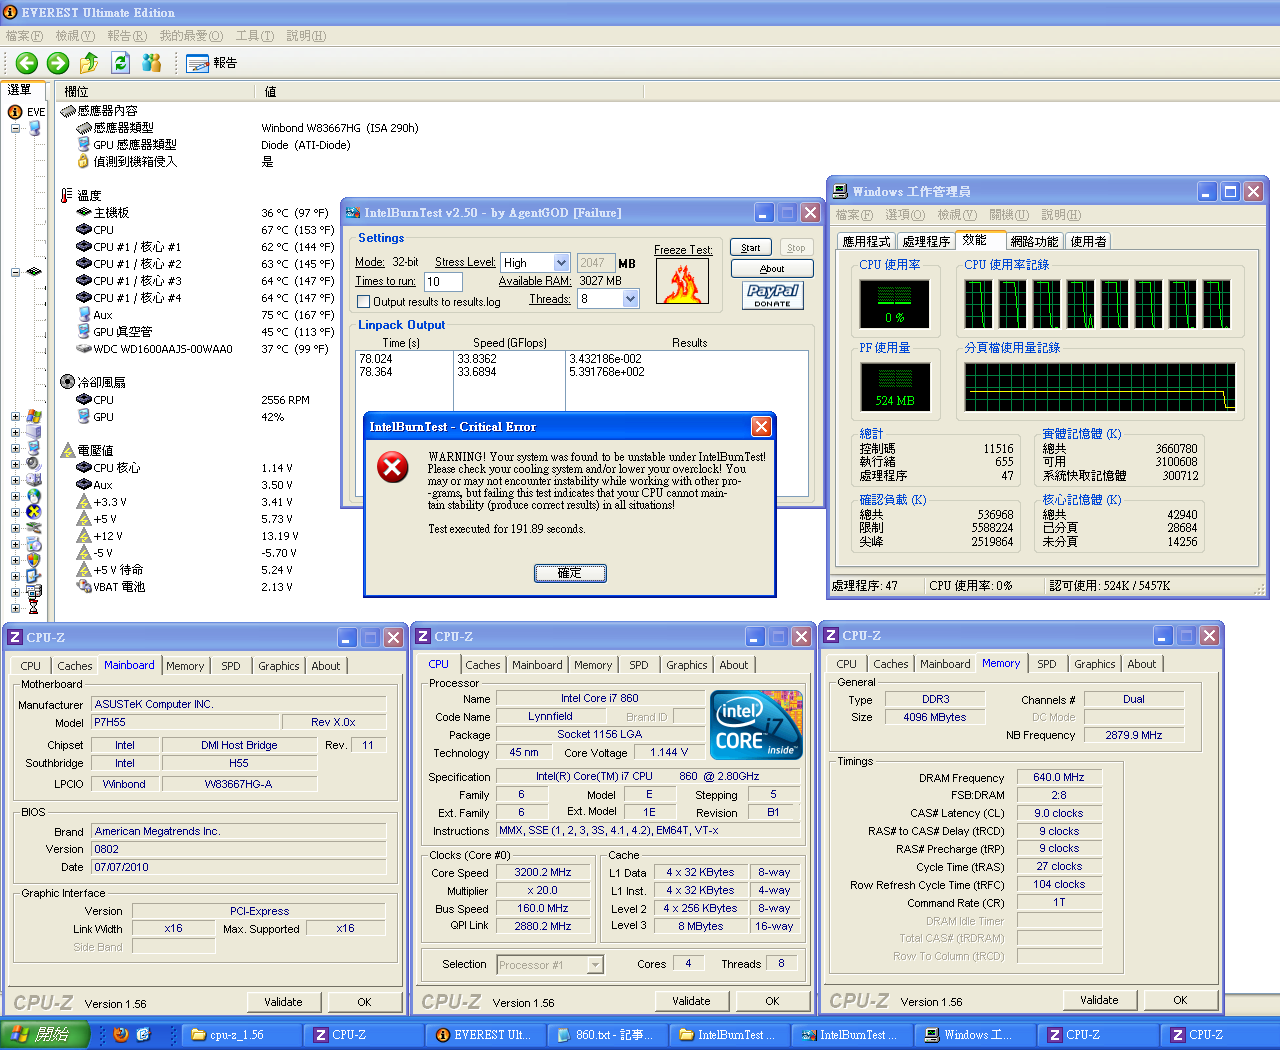Click EVEREST two-people users toolbar icon
The image size is (1280, 1050).
point(152,63)
